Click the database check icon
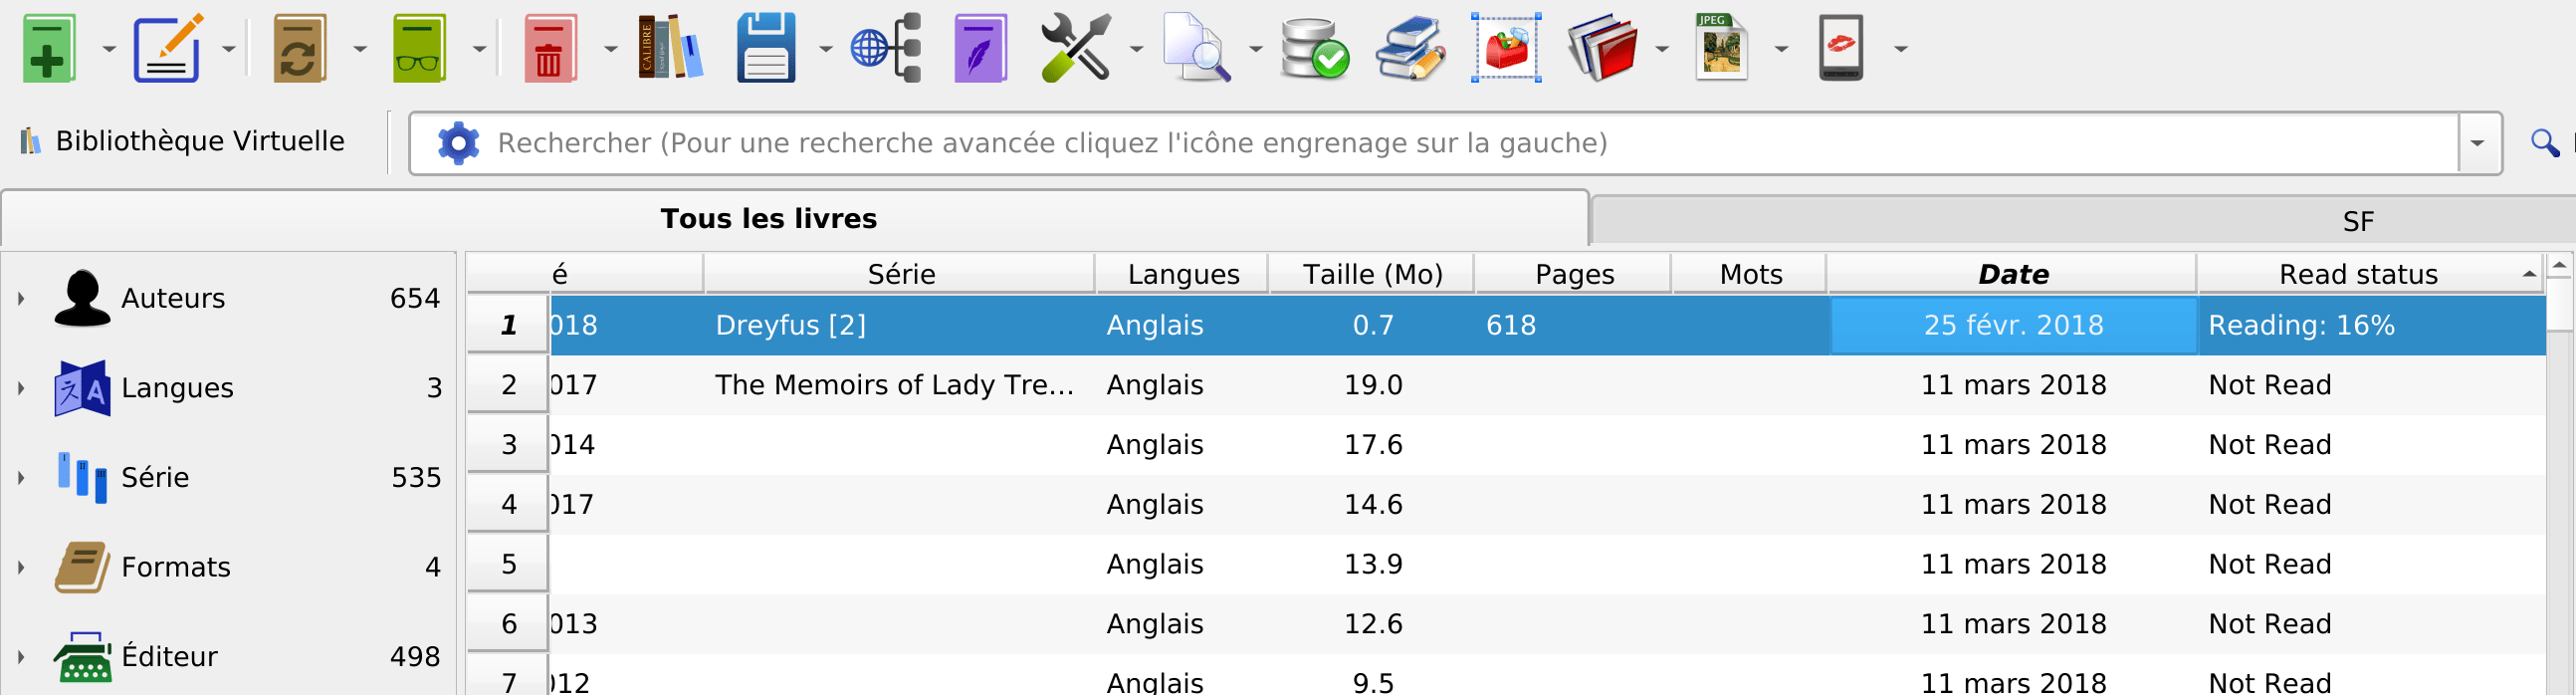 [x=1315, y=47]
